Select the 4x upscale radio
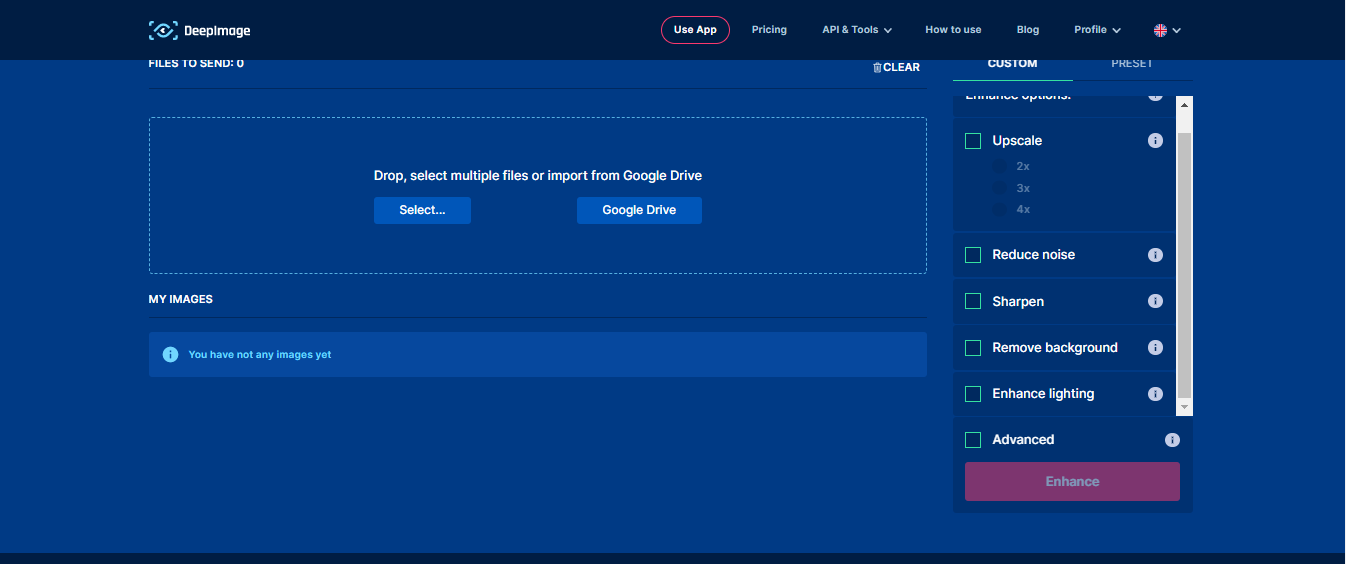The width and height of the screenshot is (1346, 564). click(999, 209)
